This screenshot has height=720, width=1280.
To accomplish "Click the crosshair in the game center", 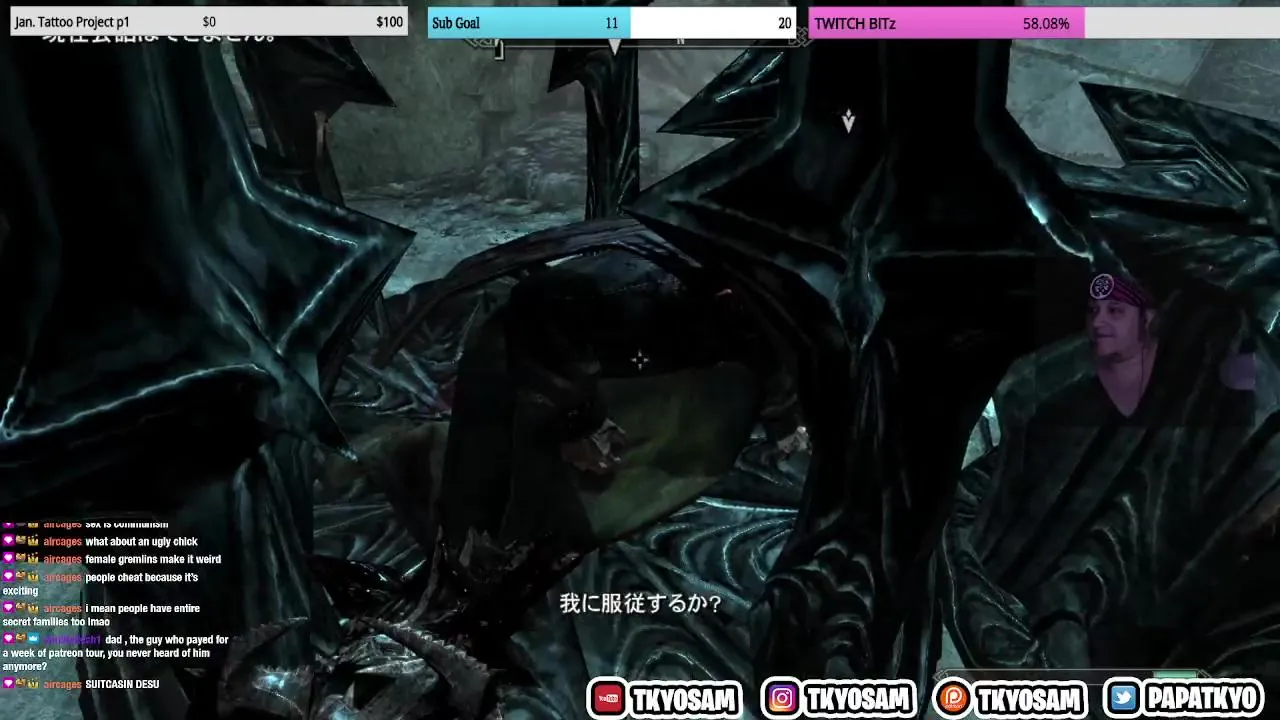I will [x=640, y=360].
